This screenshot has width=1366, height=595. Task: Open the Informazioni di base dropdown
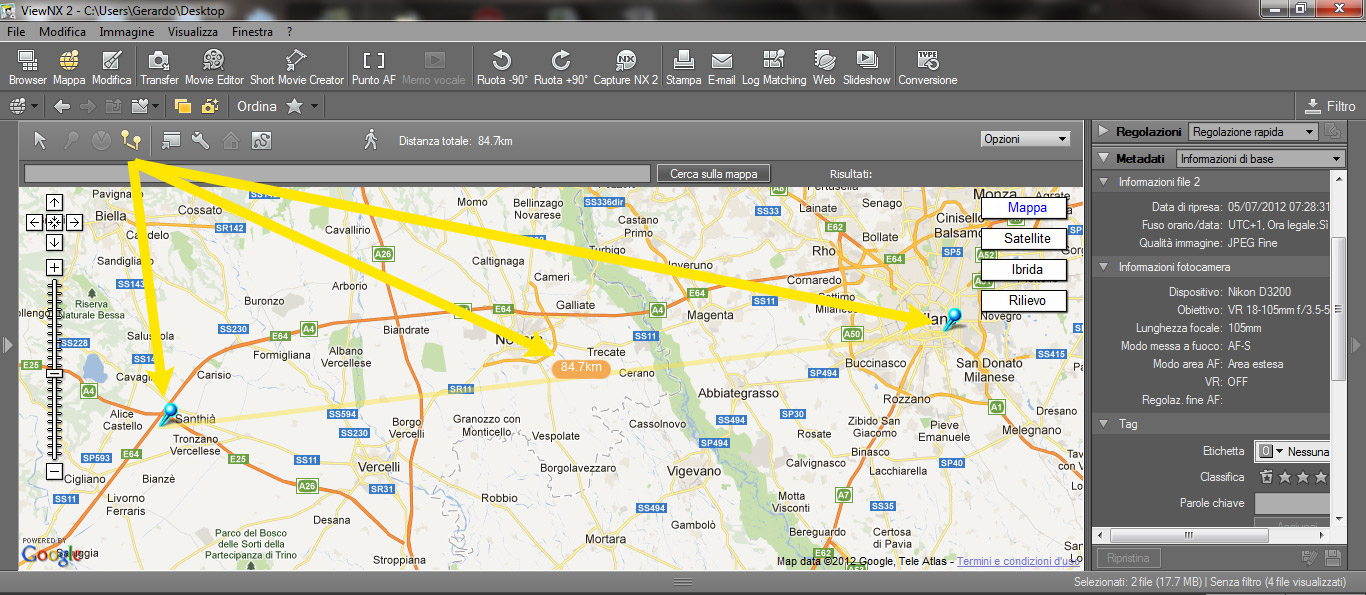1260,158
